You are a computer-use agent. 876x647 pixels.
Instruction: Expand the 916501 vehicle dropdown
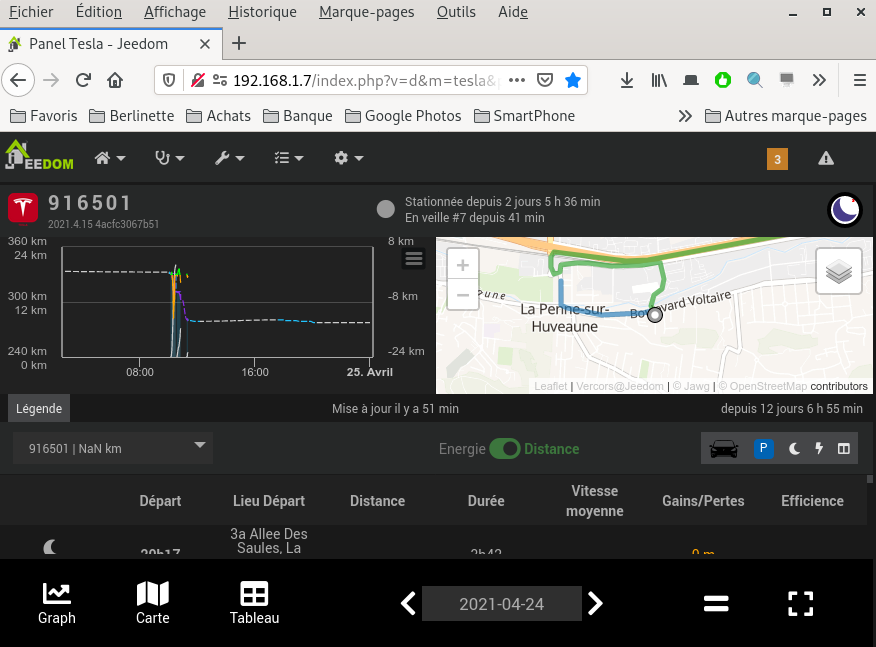tap(113, 448)
